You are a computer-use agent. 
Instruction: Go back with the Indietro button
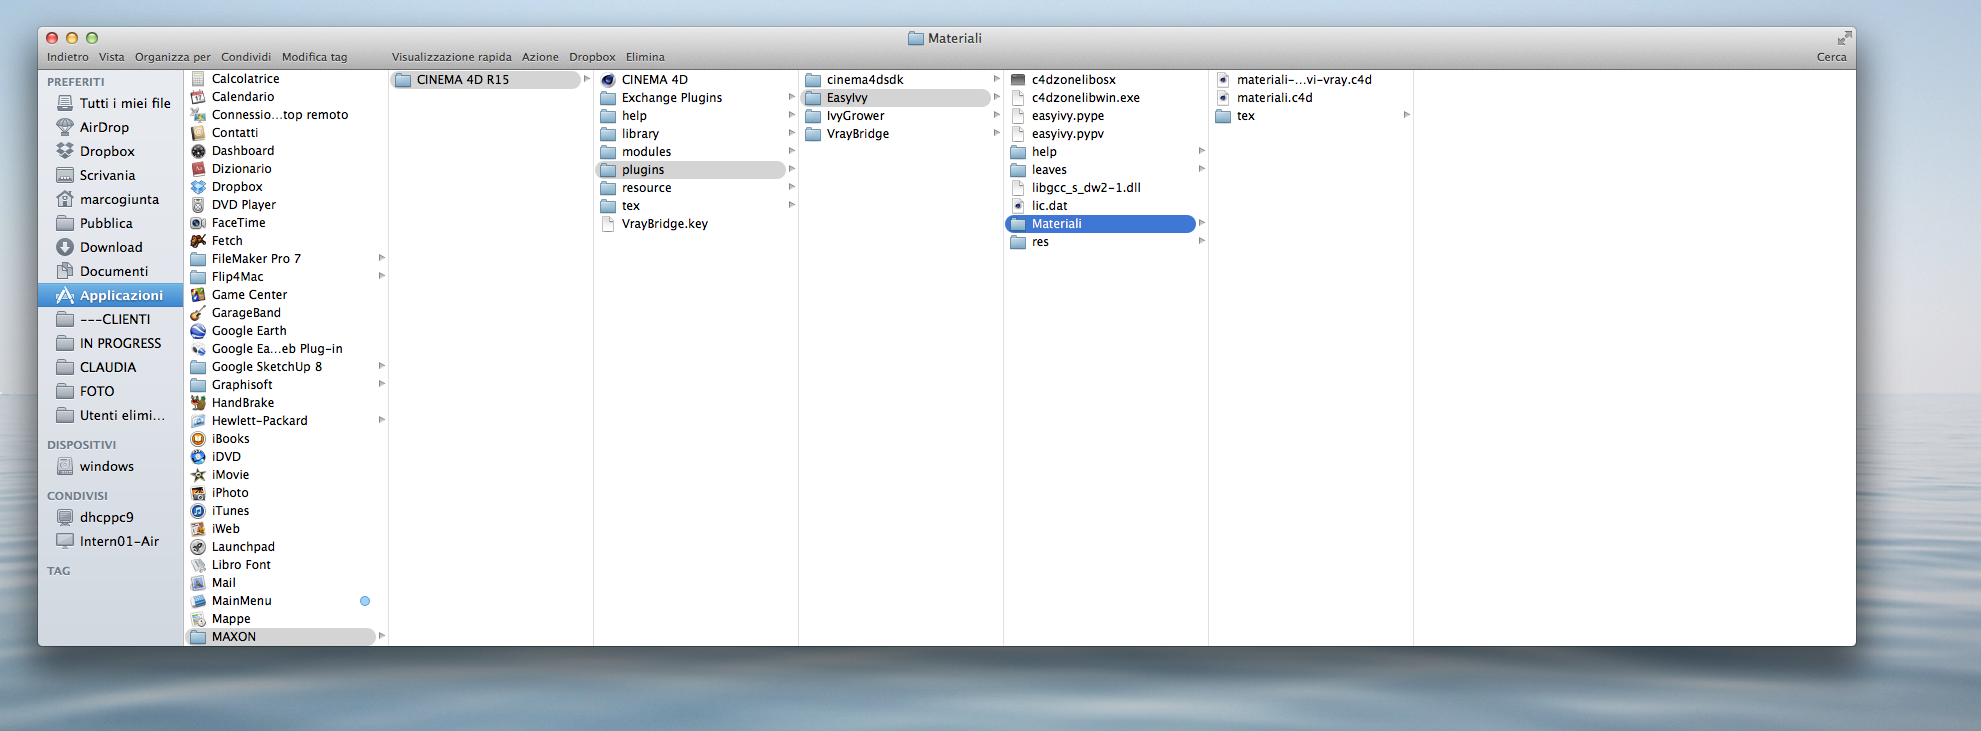tap(68, 57)
